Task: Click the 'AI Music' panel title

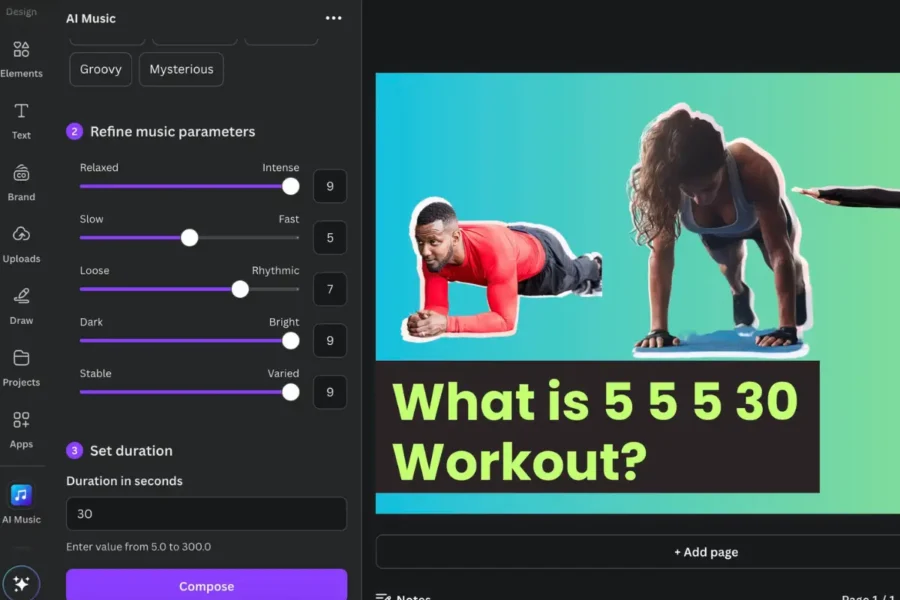Action: point(91,18)
